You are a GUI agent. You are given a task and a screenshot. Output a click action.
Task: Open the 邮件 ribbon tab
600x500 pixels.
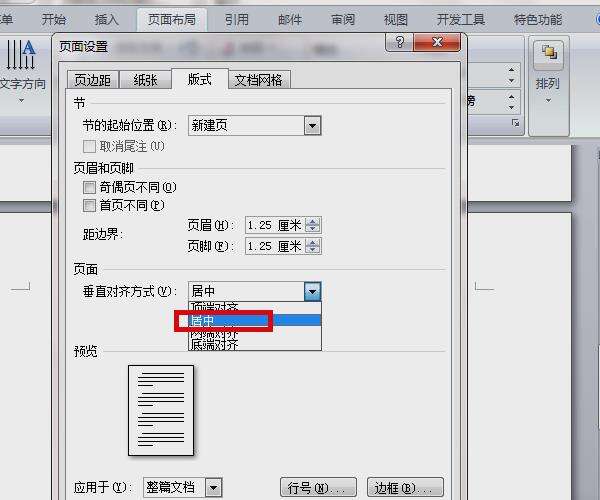click(290, 20)
